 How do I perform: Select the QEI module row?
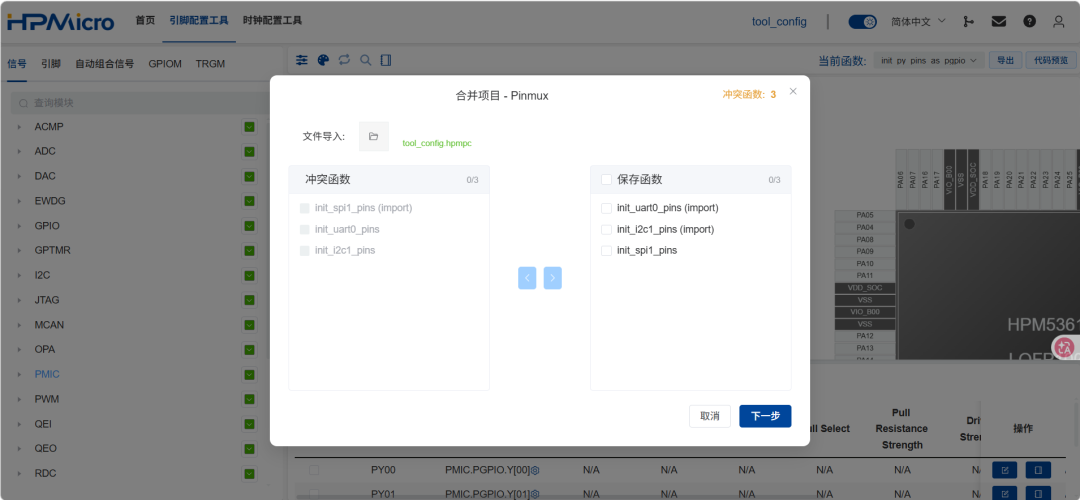pyautogui.click(x=135, y=424)
